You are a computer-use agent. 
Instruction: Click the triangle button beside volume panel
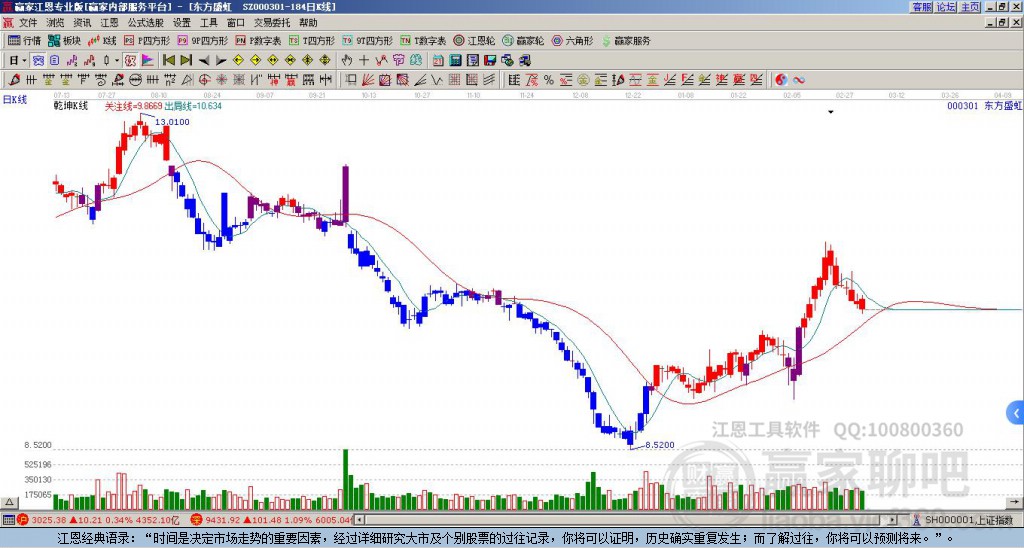click(x=8, y=502)
